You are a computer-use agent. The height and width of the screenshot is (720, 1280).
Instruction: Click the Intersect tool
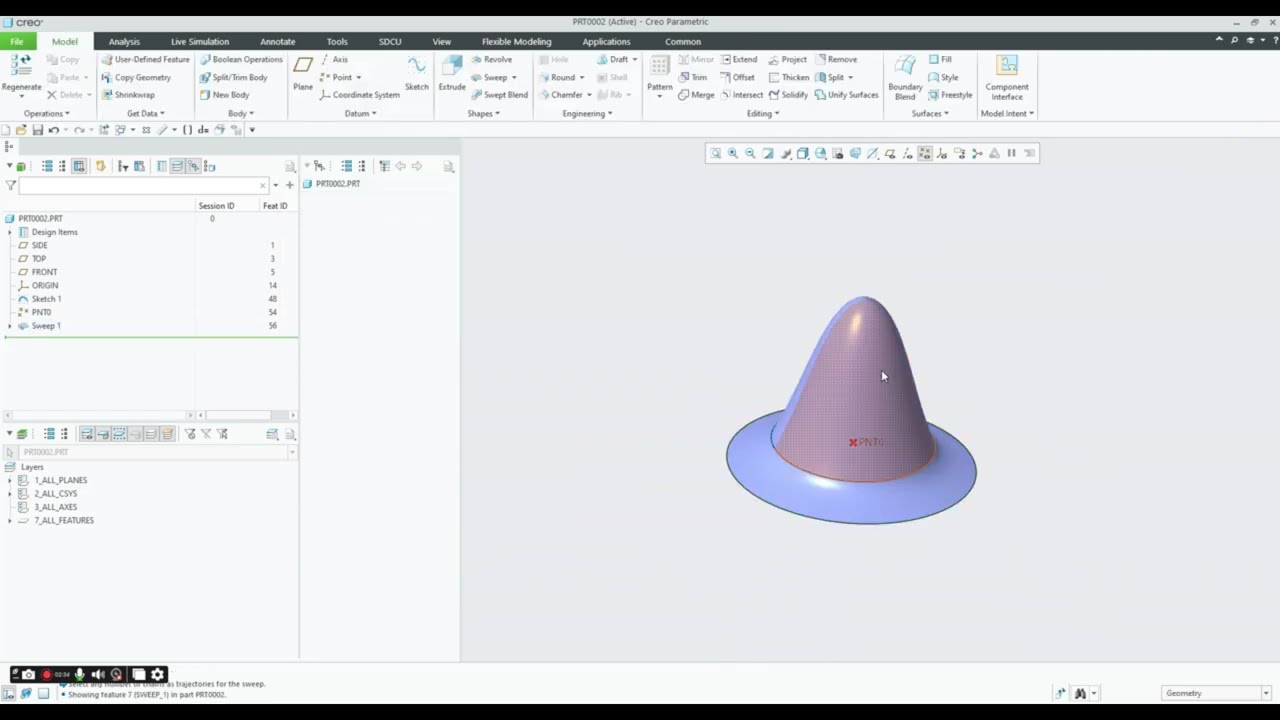[742, 95]
